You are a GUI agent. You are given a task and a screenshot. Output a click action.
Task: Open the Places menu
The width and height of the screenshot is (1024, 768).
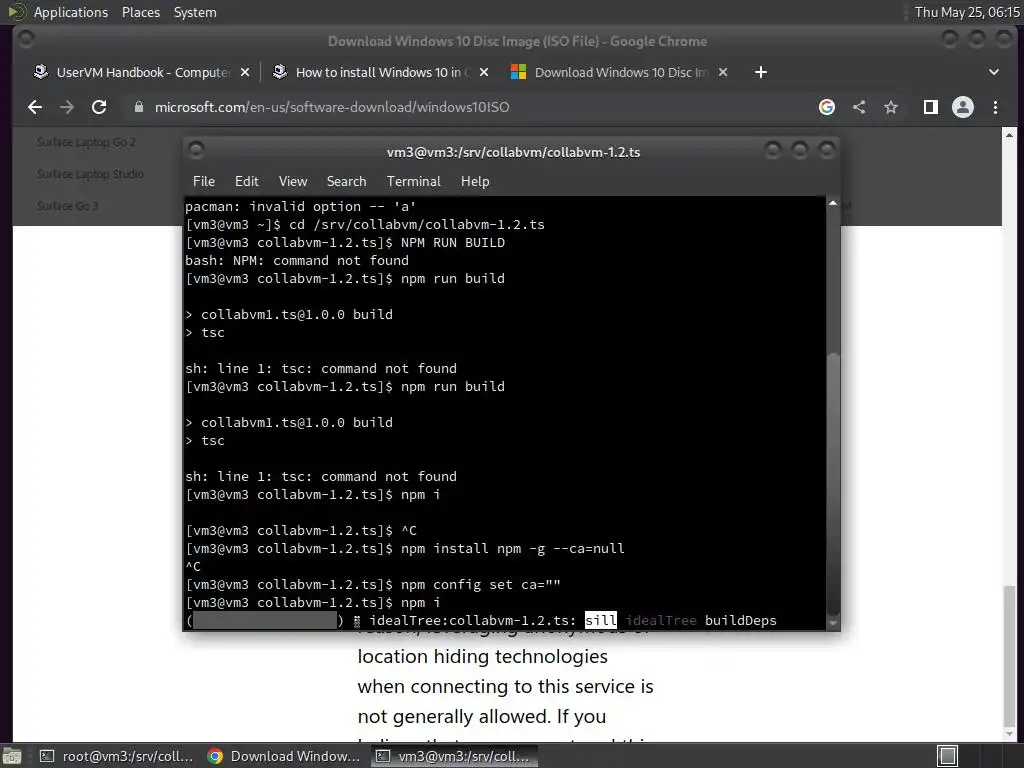pos(141,12)
